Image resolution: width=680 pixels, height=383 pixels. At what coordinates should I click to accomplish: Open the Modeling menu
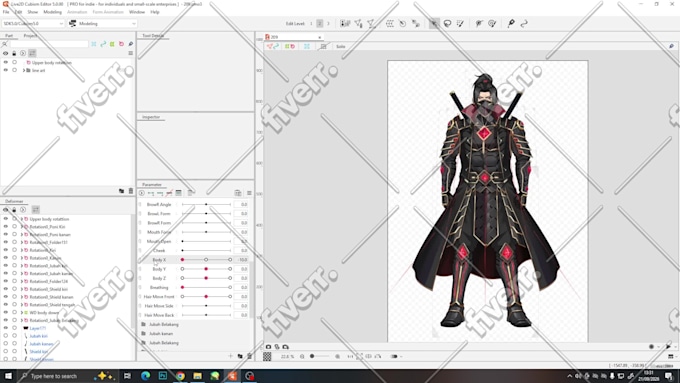[x=52, y=12]
